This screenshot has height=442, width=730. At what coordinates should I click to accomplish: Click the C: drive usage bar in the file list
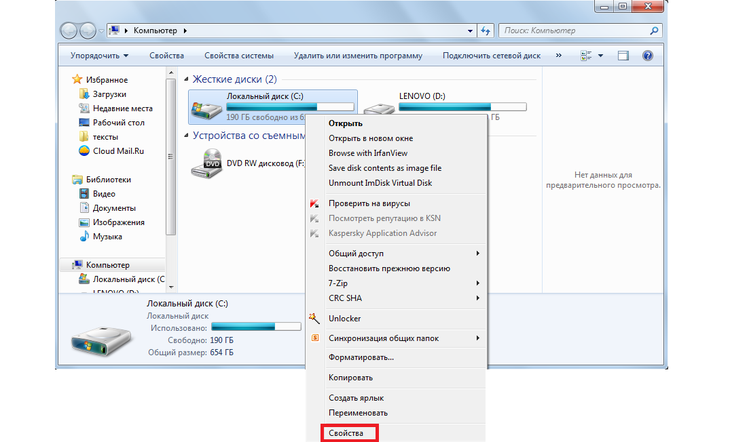pos(290,107)
